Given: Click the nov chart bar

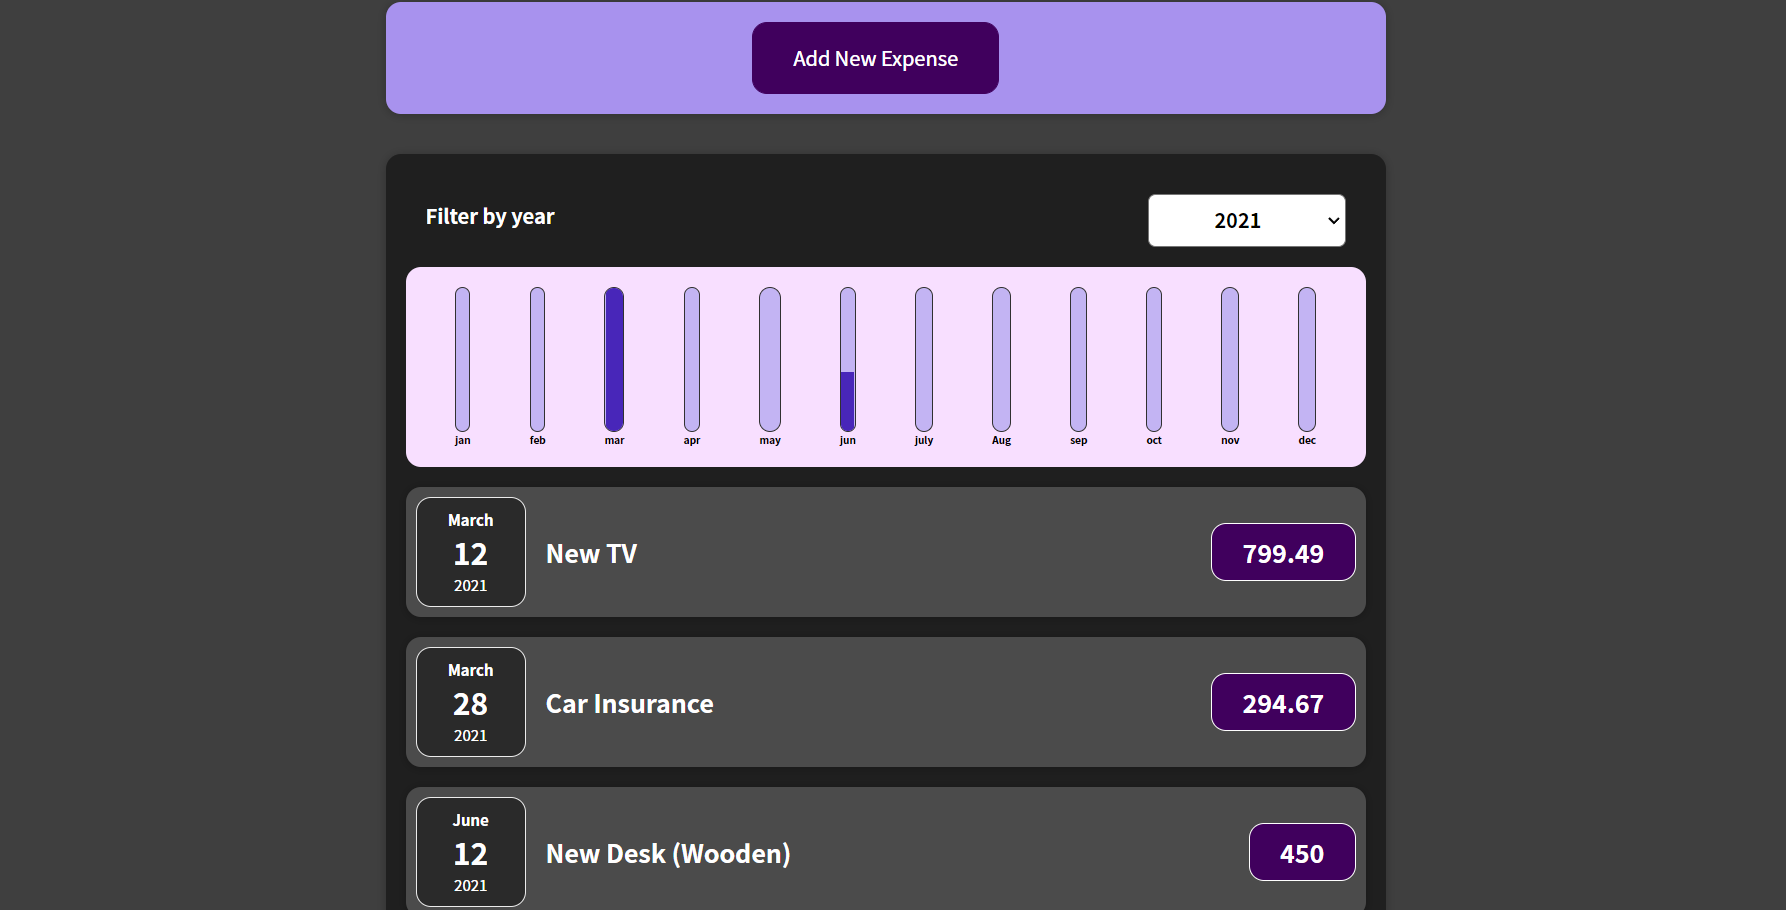Looking at the screenshot, I should (1230, 359).
